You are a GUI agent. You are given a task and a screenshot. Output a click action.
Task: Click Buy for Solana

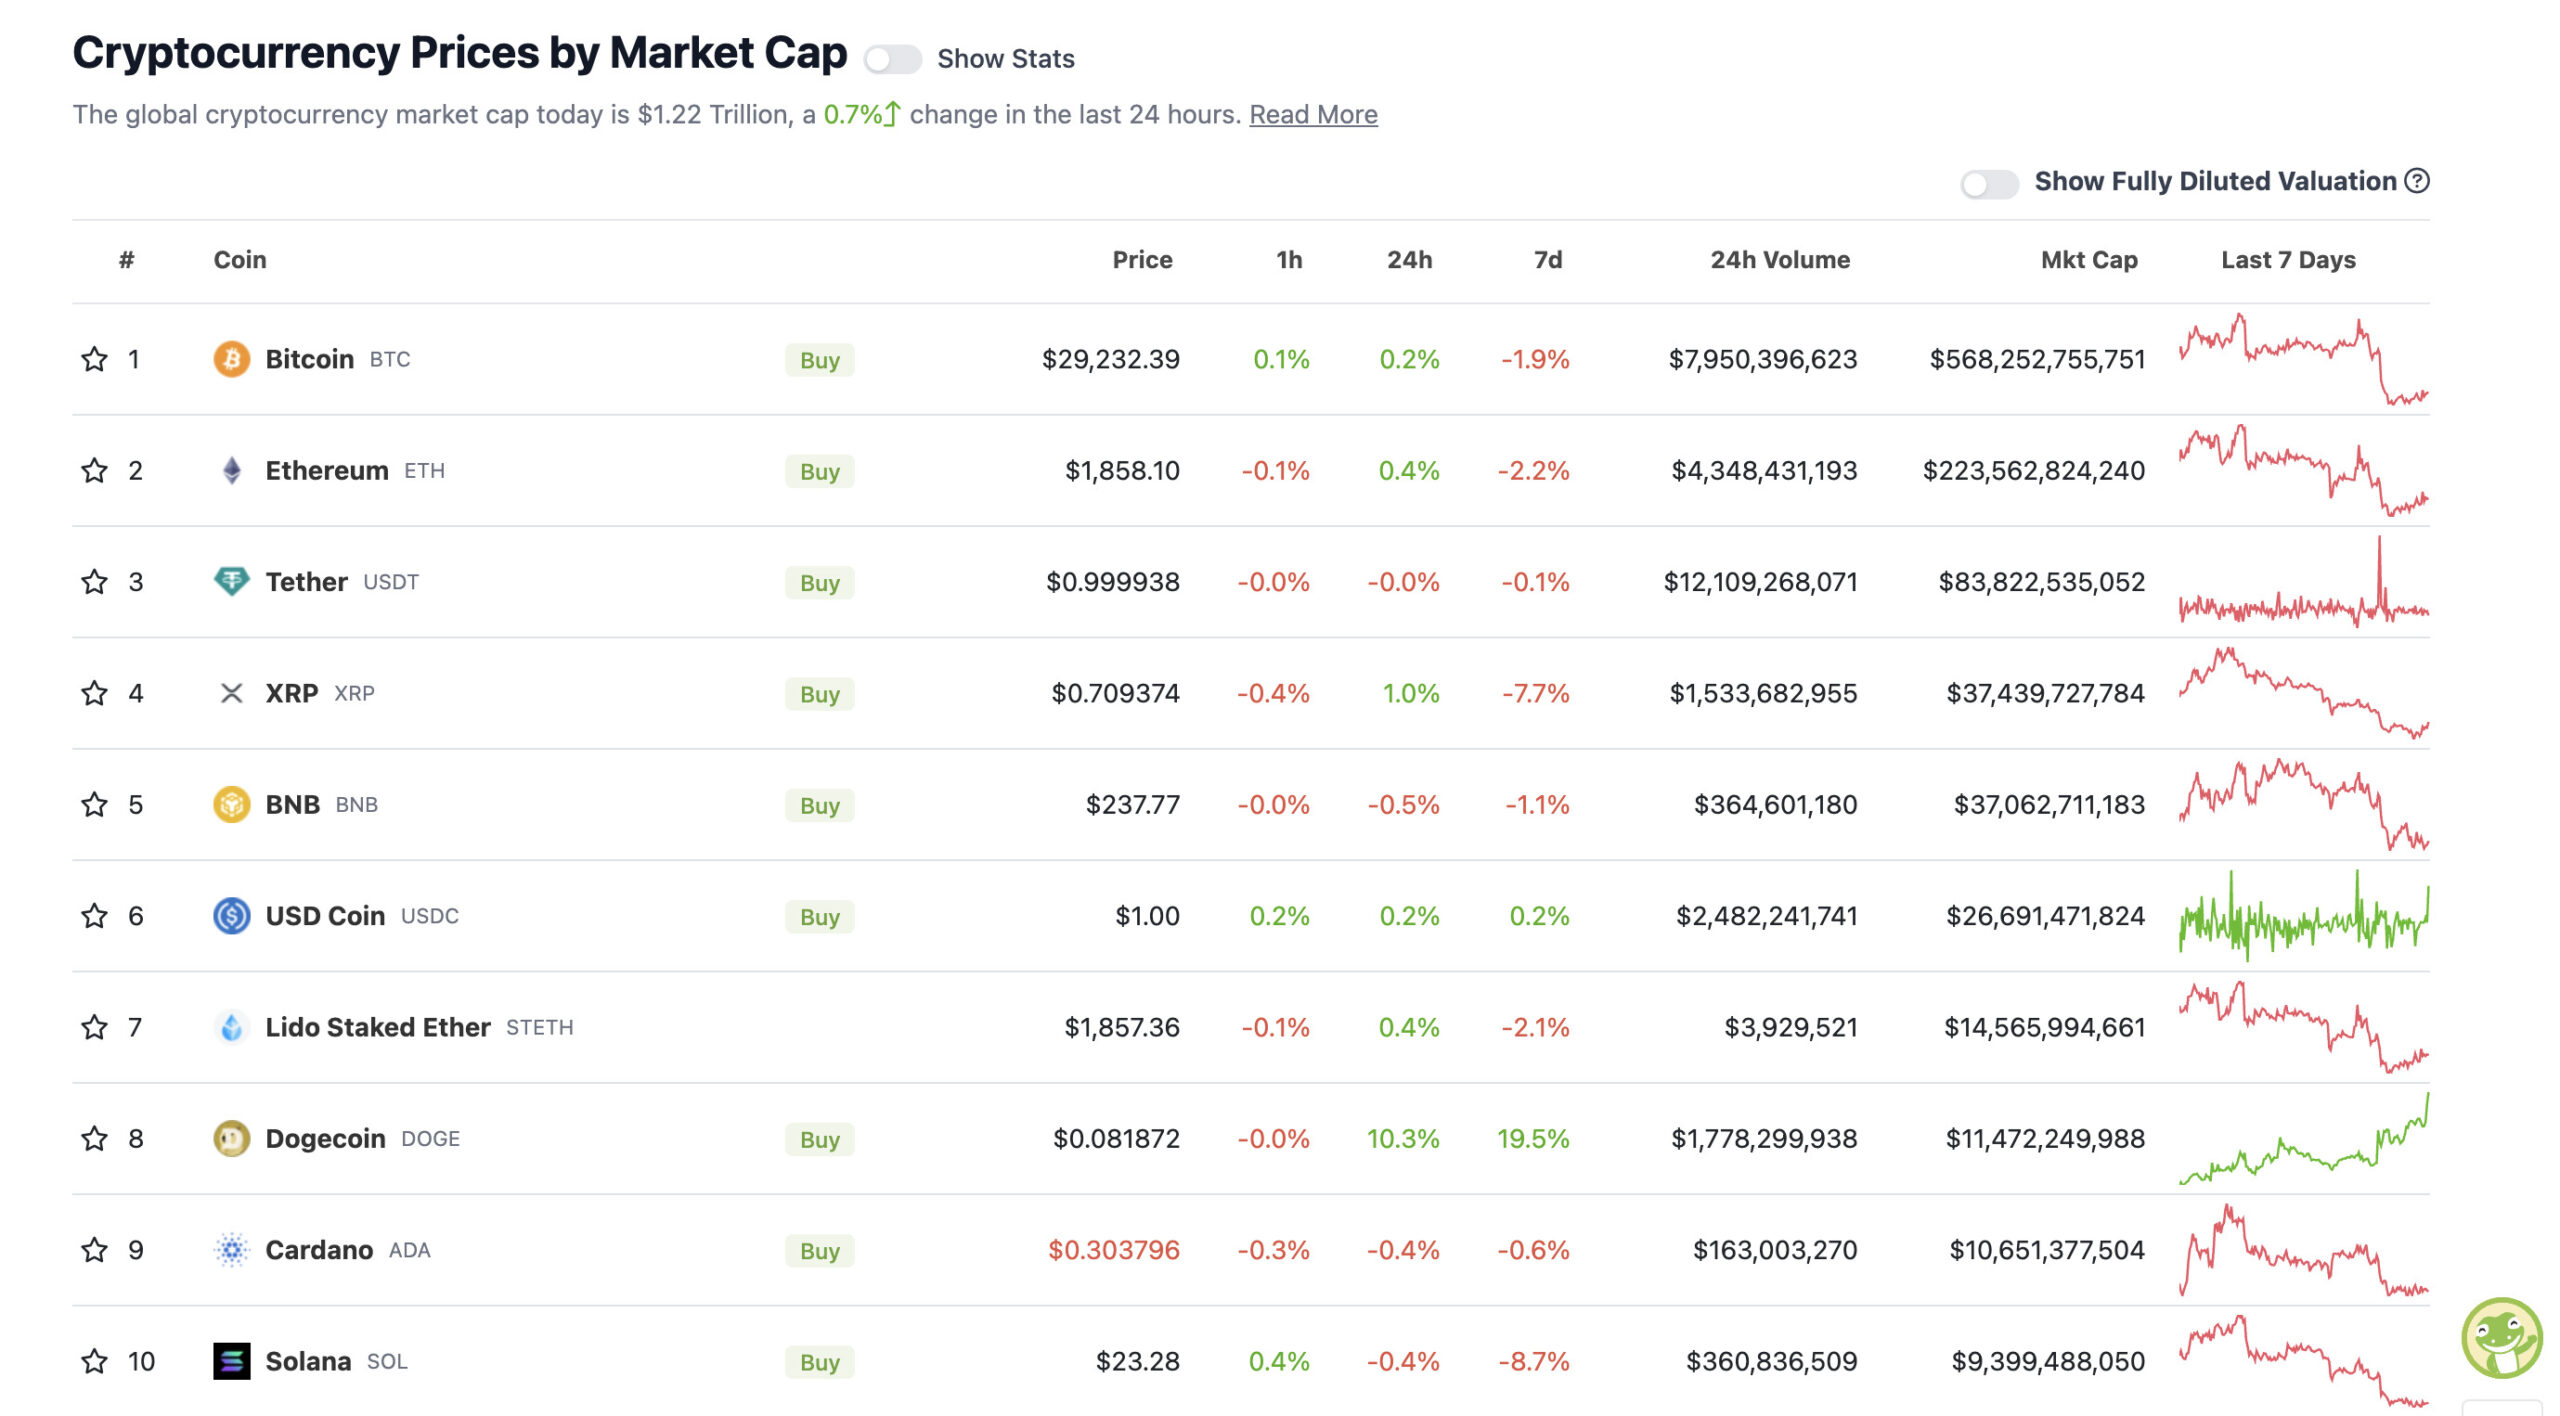(819, 1362)
